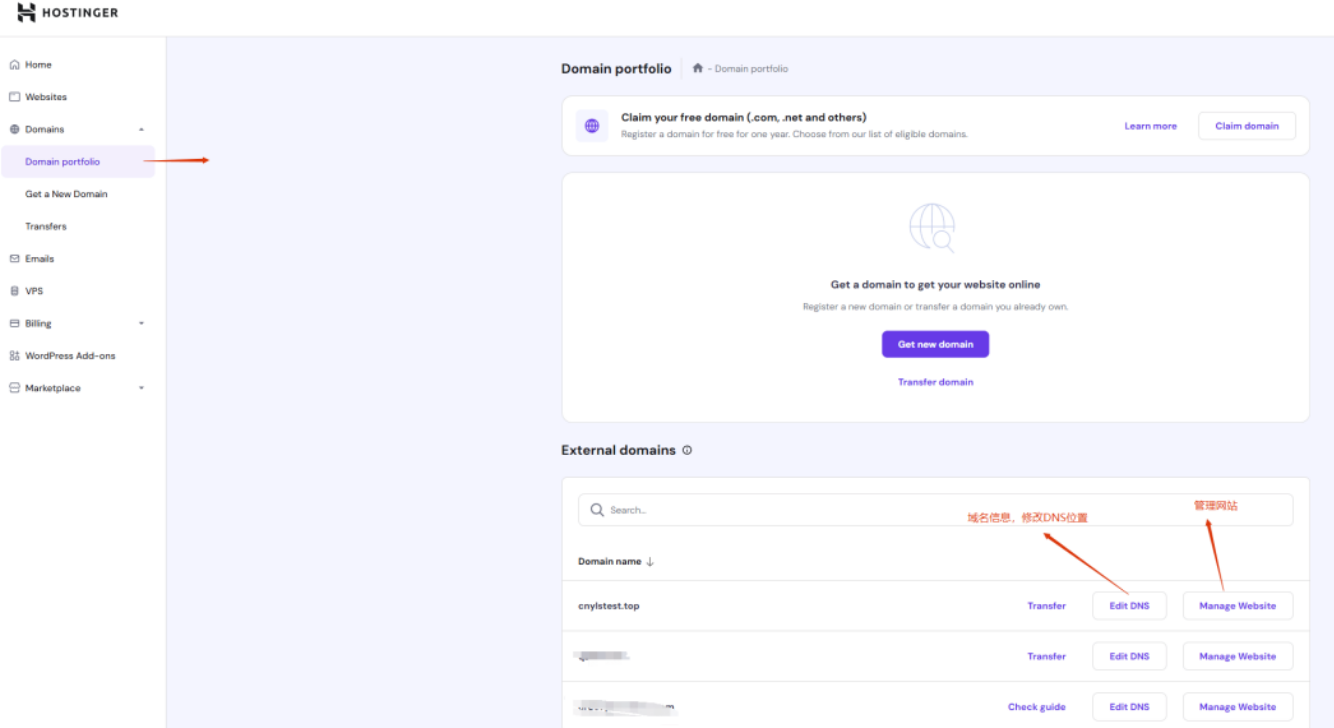
Task: Expand the Marketplace sidebar section
Action: [141, 388]
